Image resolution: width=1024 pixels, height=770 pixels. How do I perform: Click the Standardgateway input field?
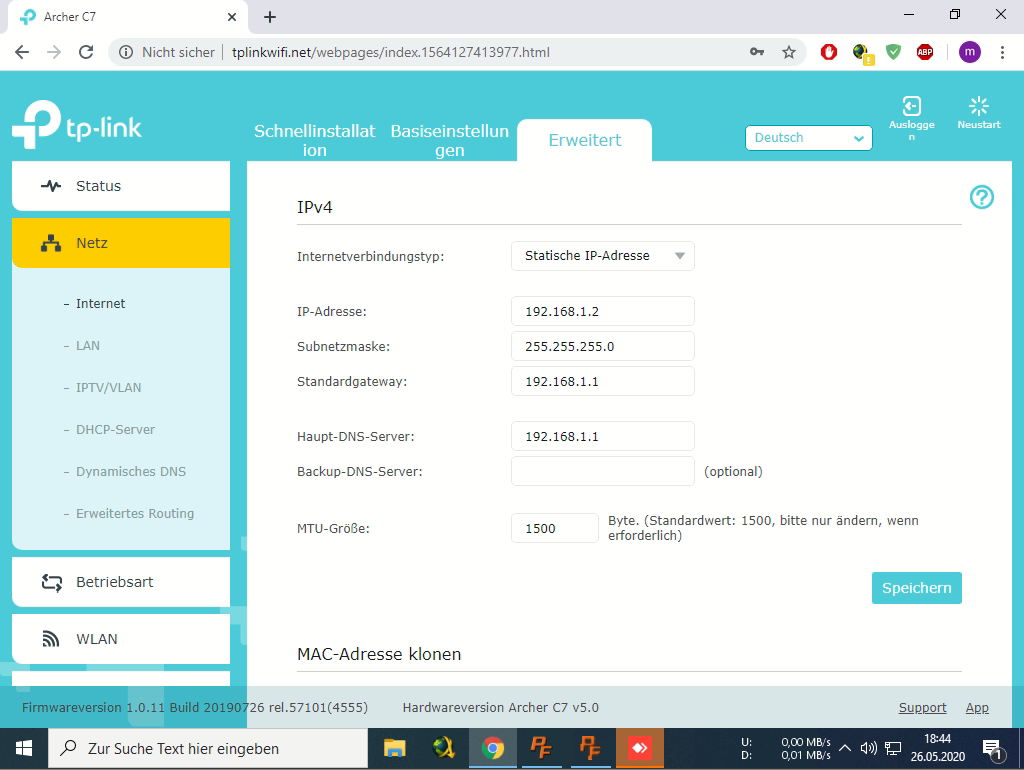tap(603, 381)
